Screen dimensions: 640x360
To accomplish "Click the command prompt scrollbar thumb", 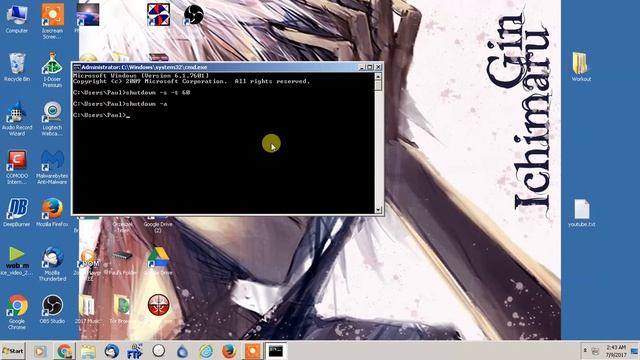I will (x=378, y=85).
